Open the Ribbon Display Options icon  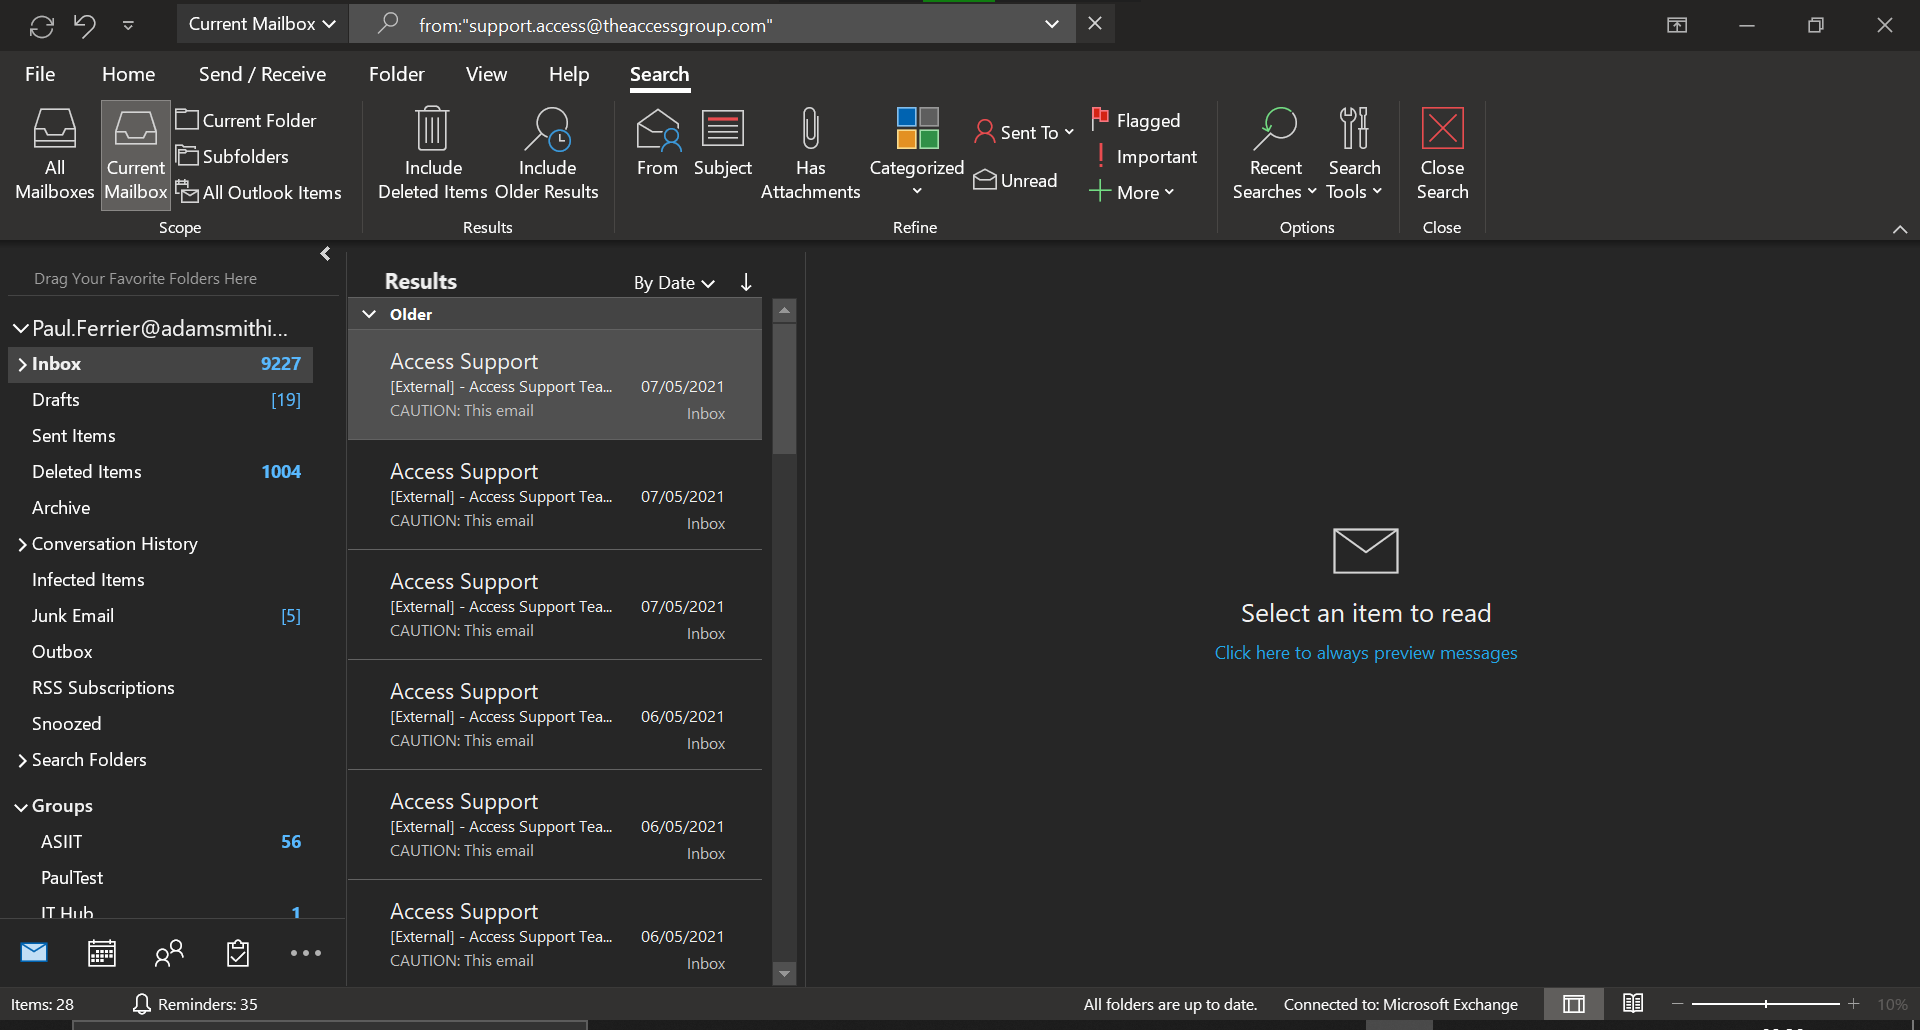(1677, 25)
